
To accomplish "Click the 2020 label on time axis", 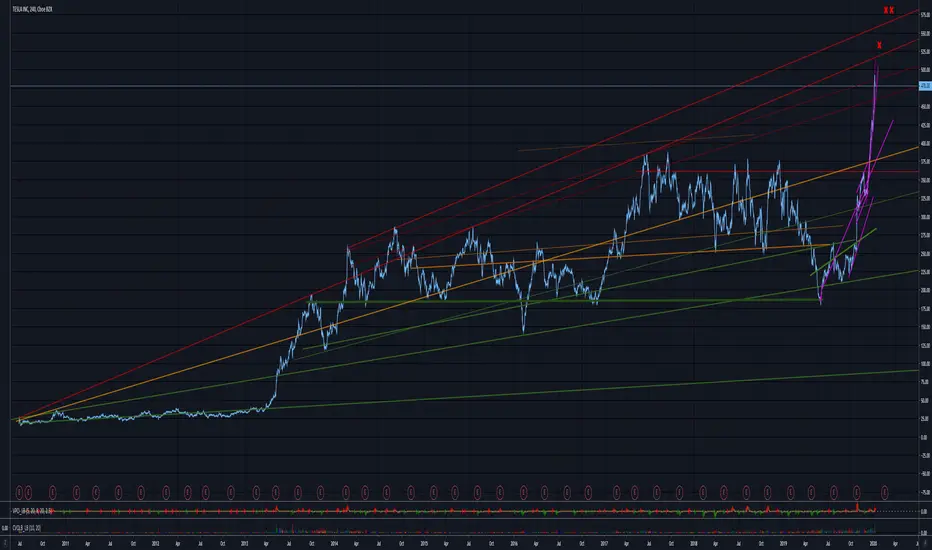I will pyautogui.click(x=874, y=543).
